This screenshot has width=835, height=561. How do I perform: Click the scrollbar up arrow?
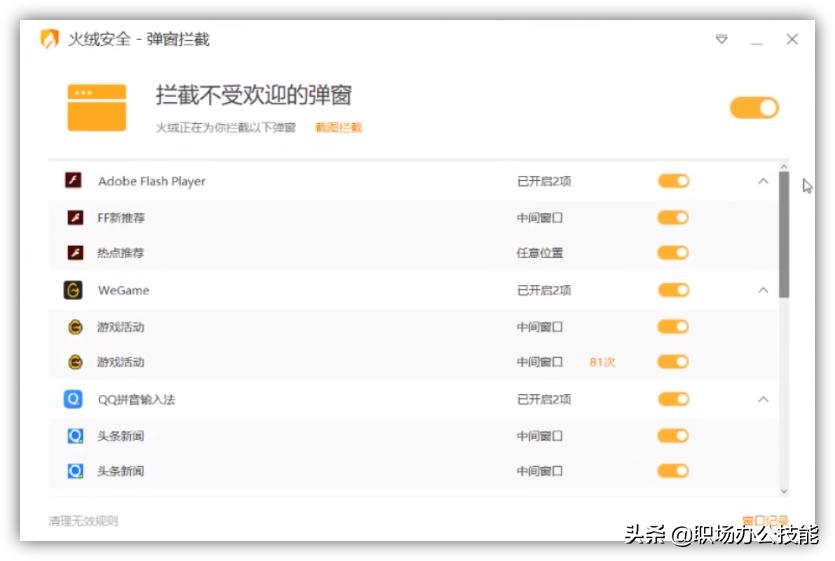[784, 167]
